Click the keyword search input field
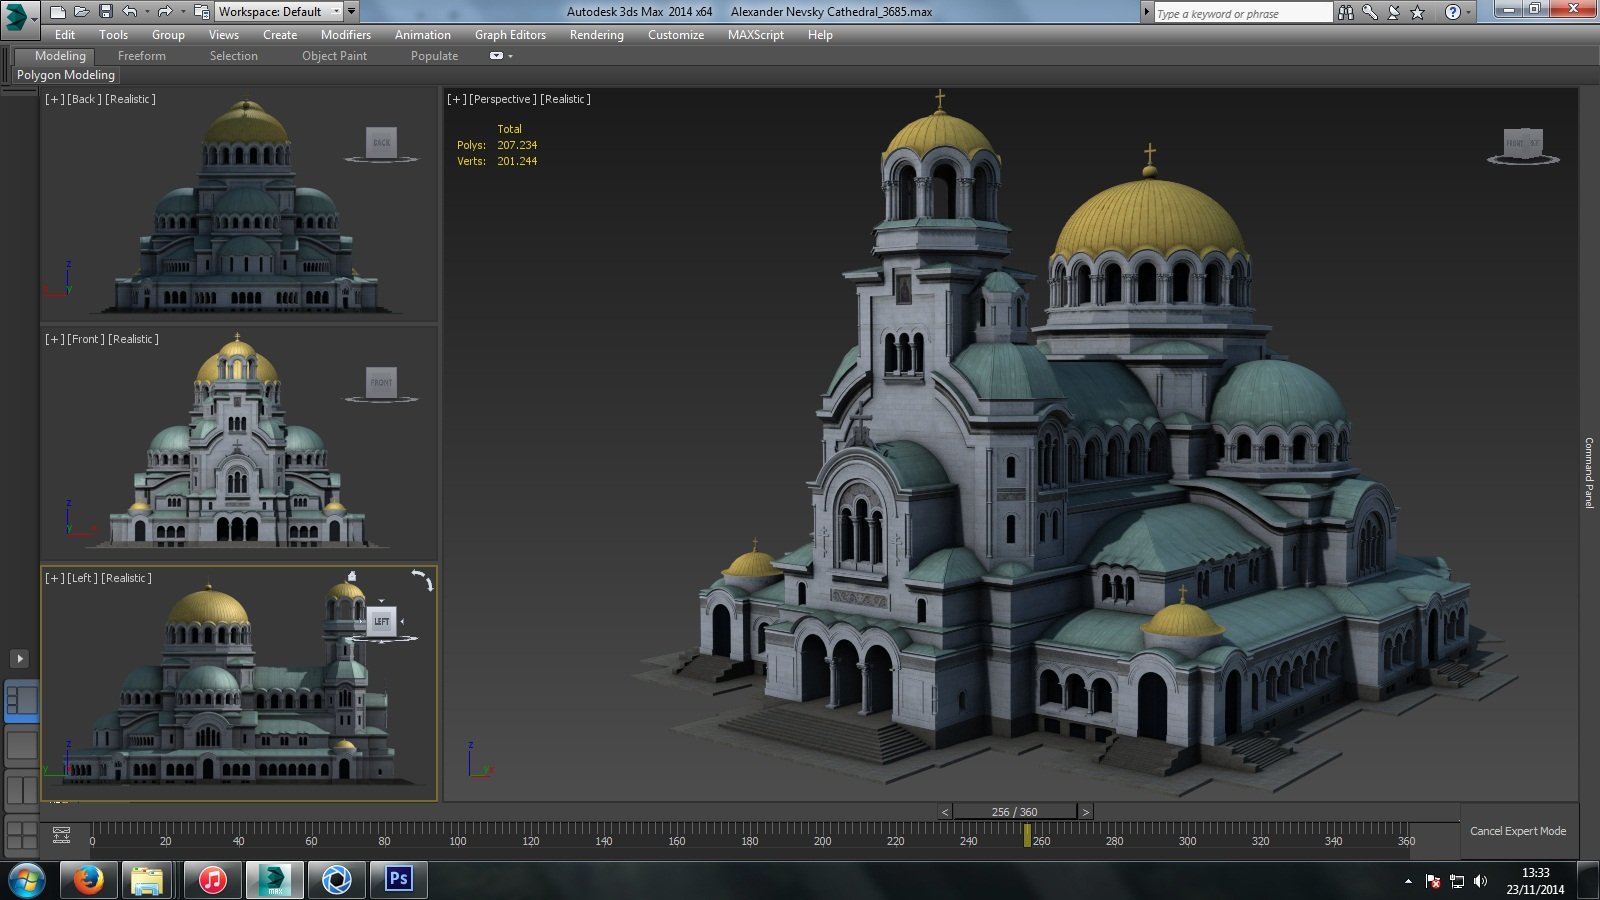Image resolution: width=1600 pixels, height=900 pixels. coord(1243,13)
